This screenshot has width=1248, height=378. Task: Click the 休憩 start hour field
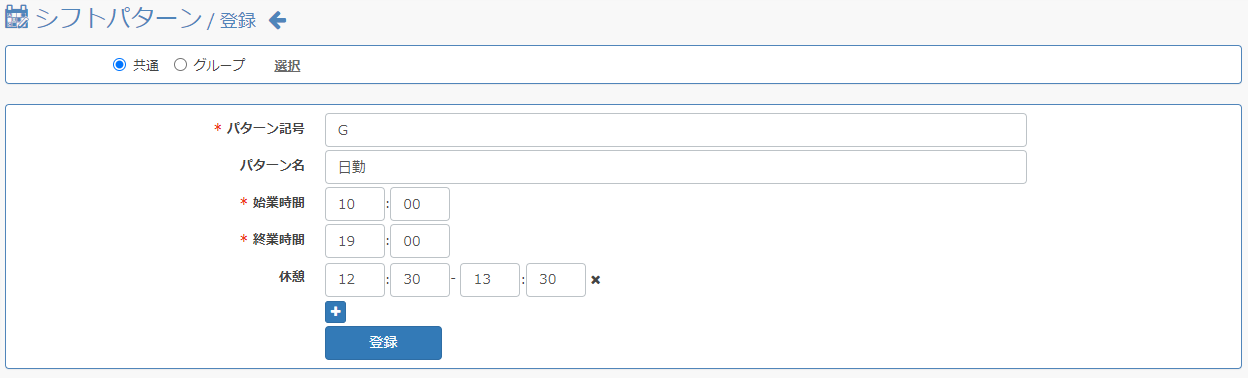(x=355, y=280)
